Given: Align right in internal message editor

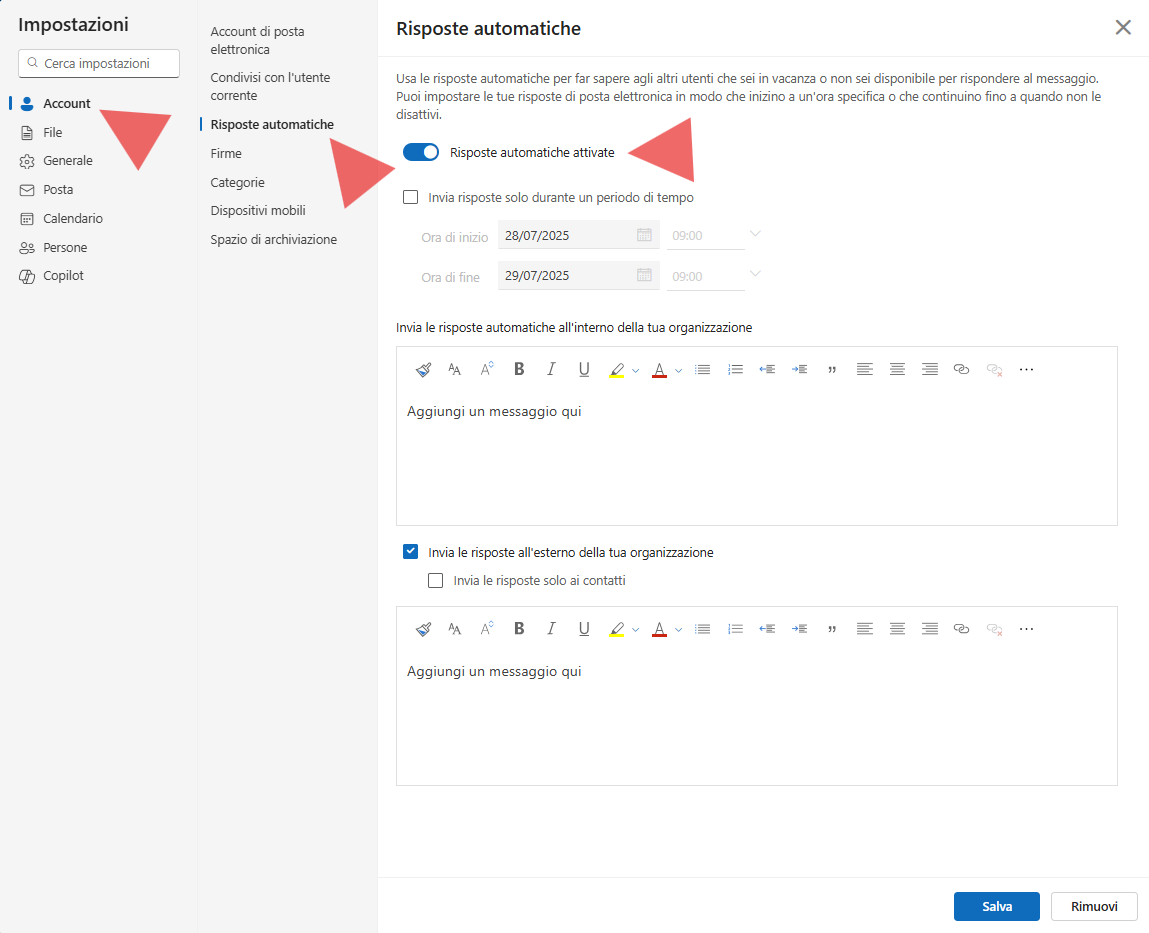Looking at the screenshot, I should coord(929,369).
